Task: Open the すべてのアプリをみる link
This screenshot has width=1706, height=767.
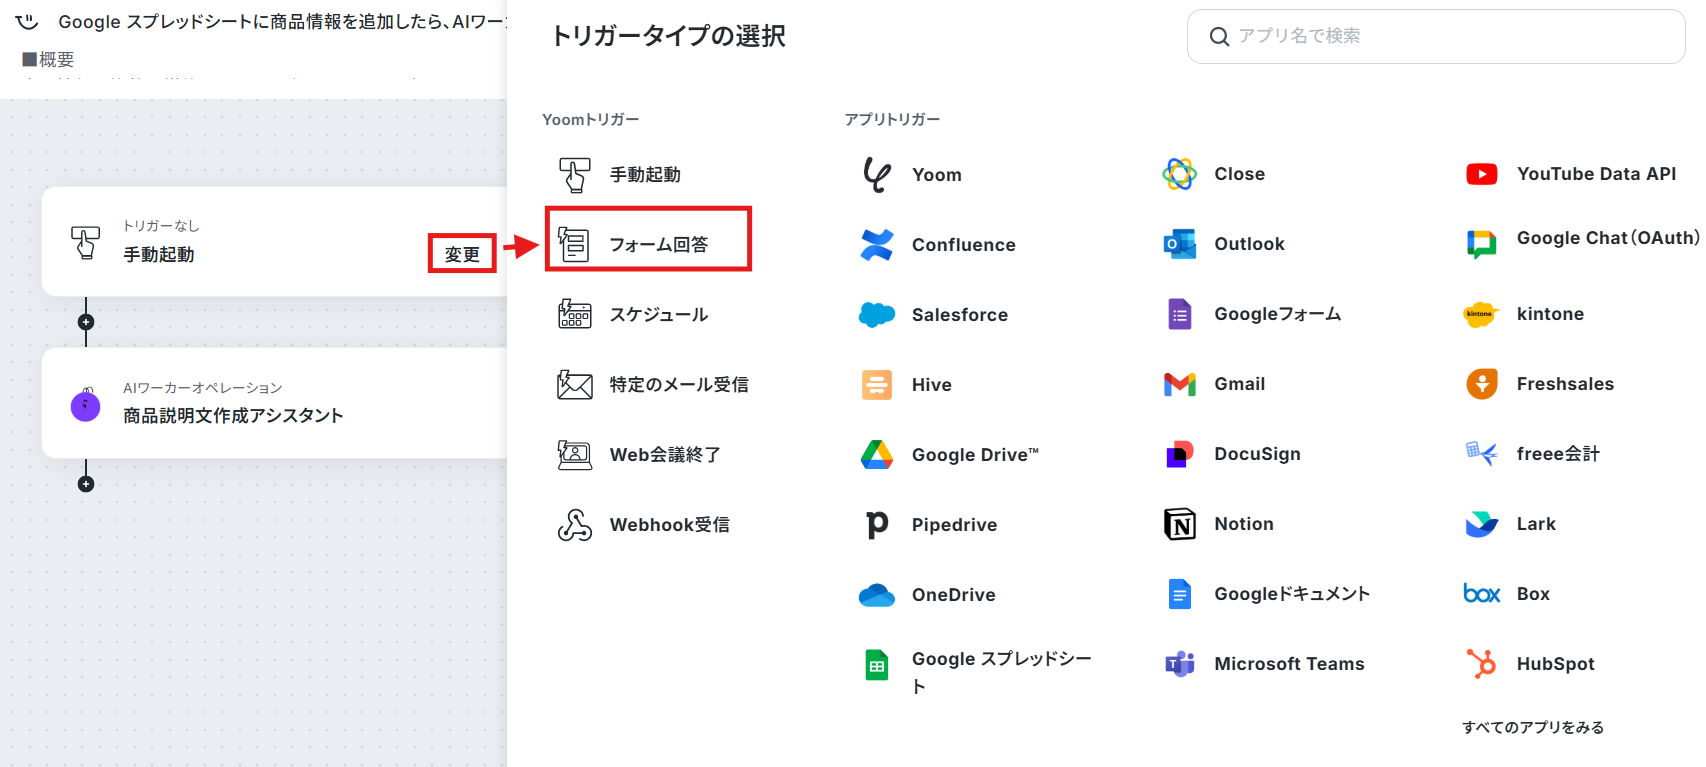Action: coord(1533,728)
